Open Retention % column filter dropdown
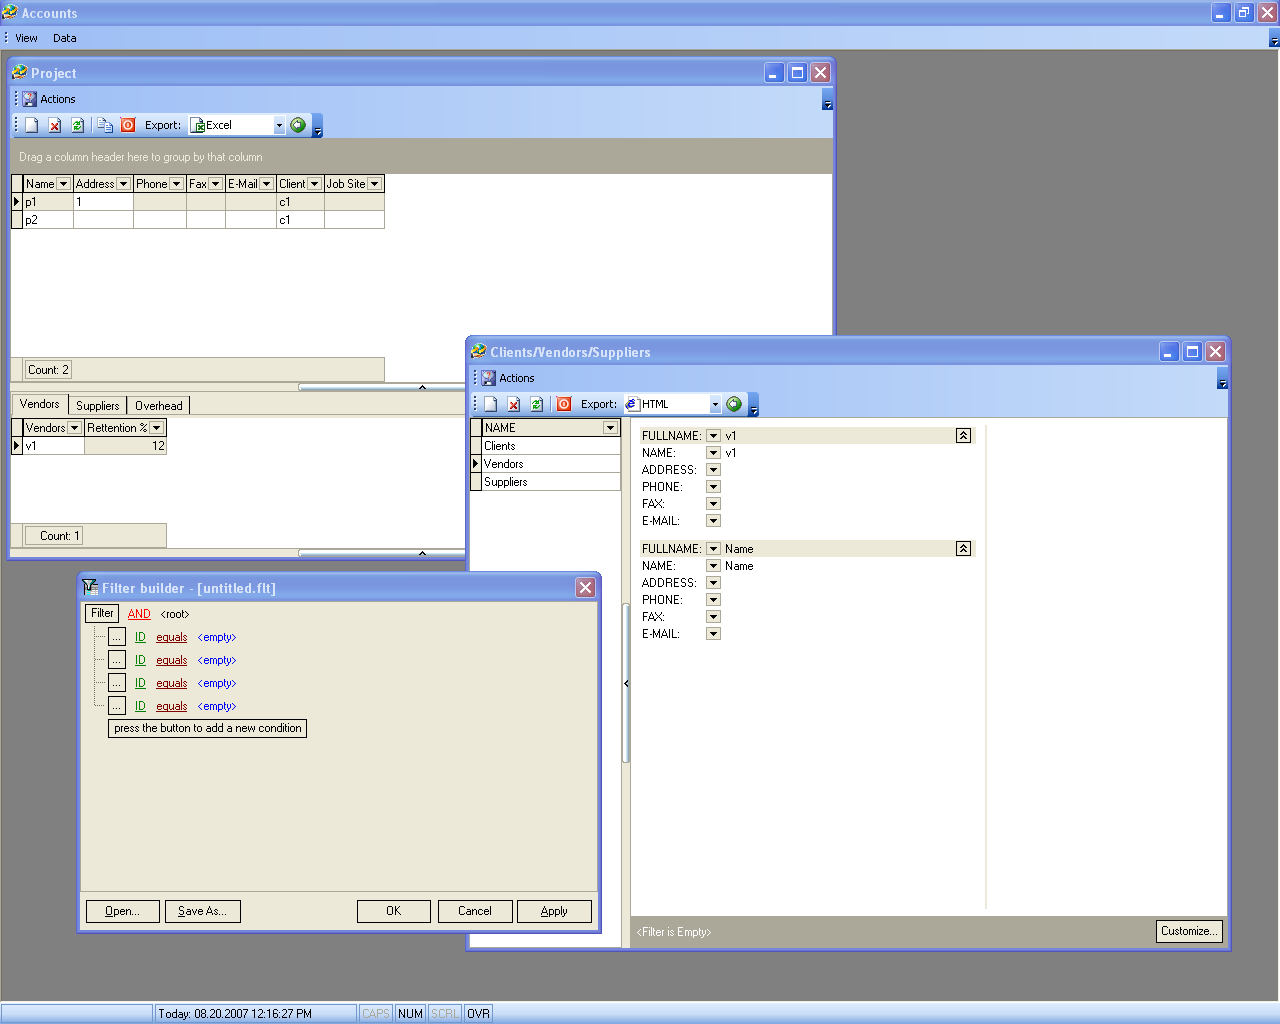Image resolution: width=1280 pixels, height=1024 pixels. click(x=156, y=428)
